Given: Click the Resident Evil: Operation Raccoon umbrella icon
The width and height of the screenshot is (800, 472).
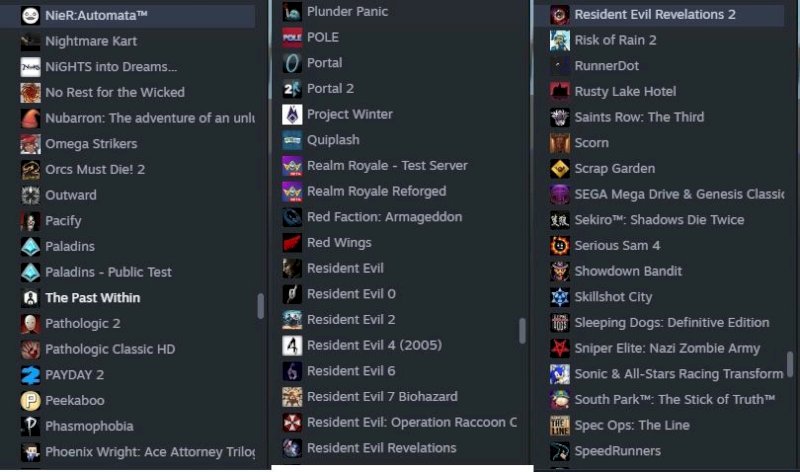Looking at the screenshot, I should 292,423.
